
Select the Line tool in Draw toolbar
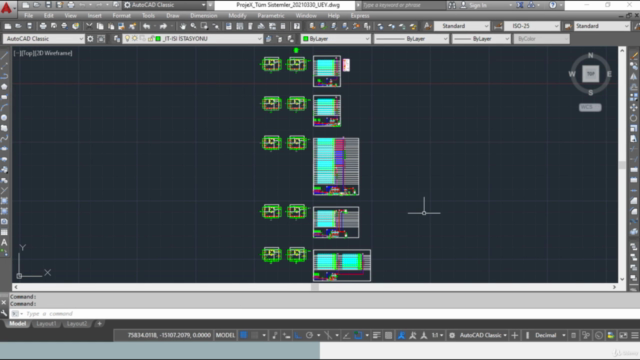pyautogui.click(x=4, y=56)
